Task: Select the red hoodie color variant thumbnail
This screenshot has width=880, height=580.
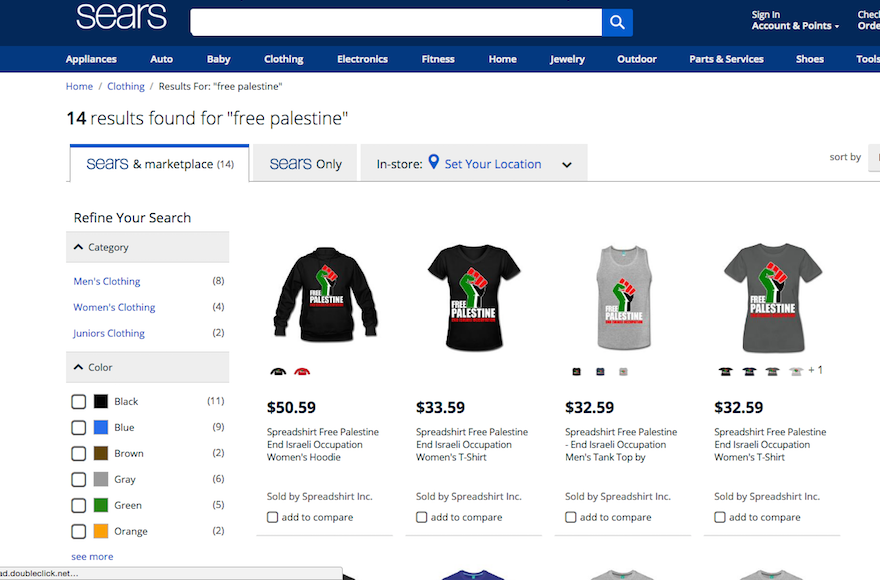Action: 302,371
